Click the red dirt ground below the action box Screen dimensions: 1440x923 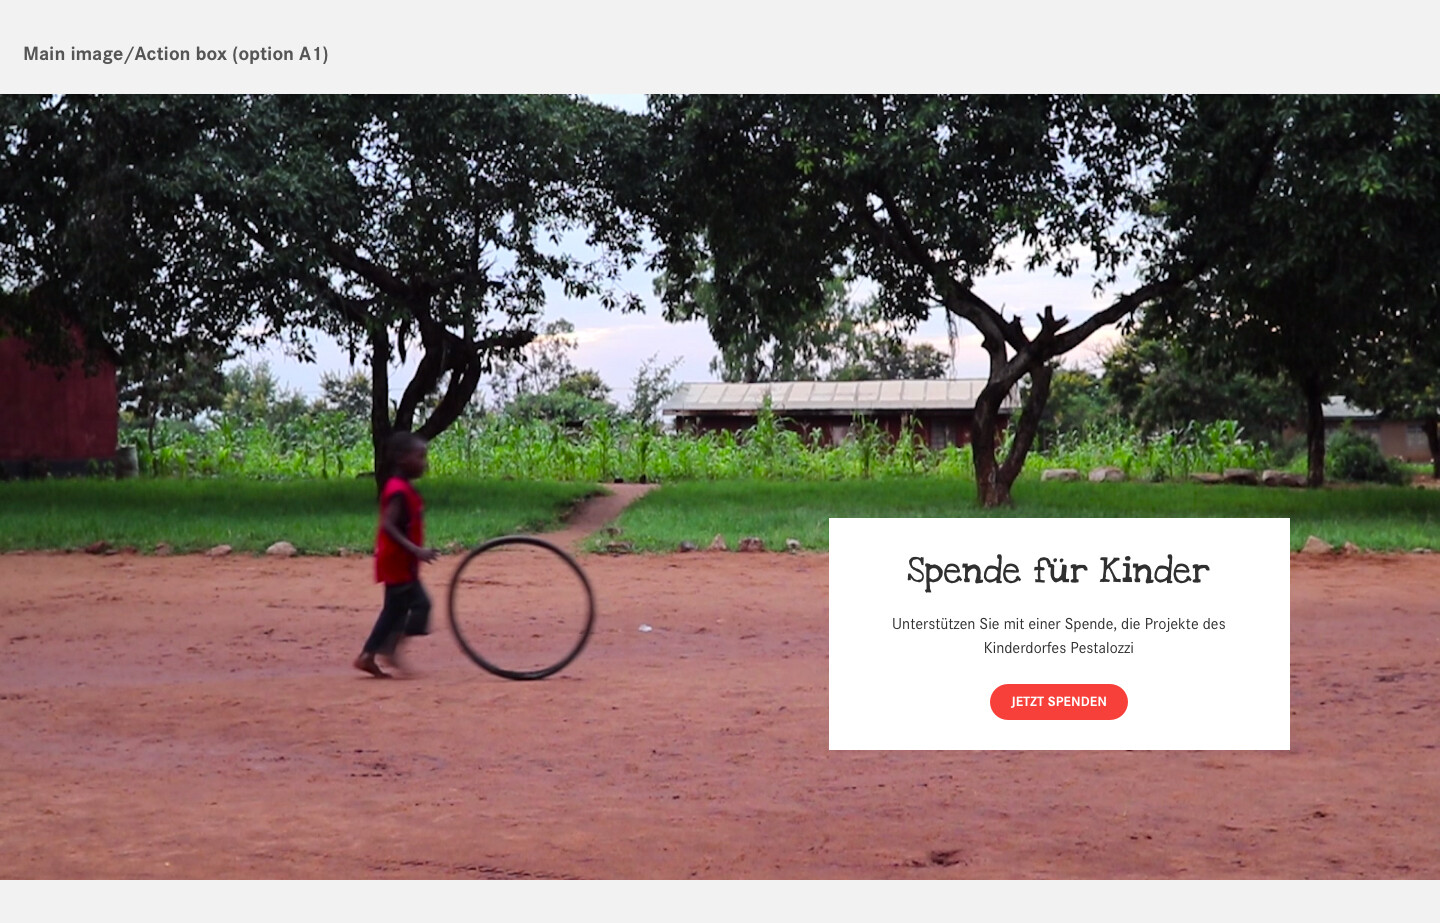pos(1060,810)
